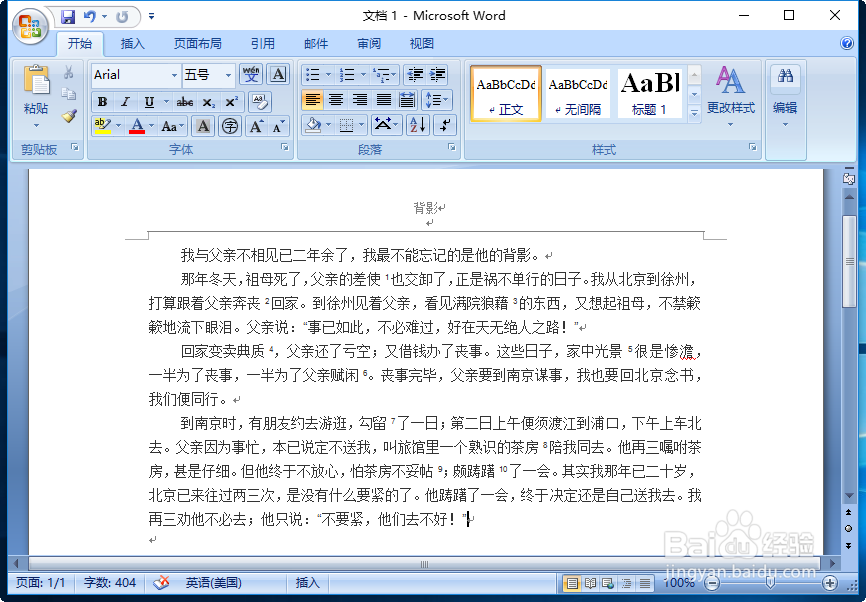Click the Save icon on Quick Access Toolbar
The width and height of the screenshot is (866, 602).
click(x=67, y=15)
